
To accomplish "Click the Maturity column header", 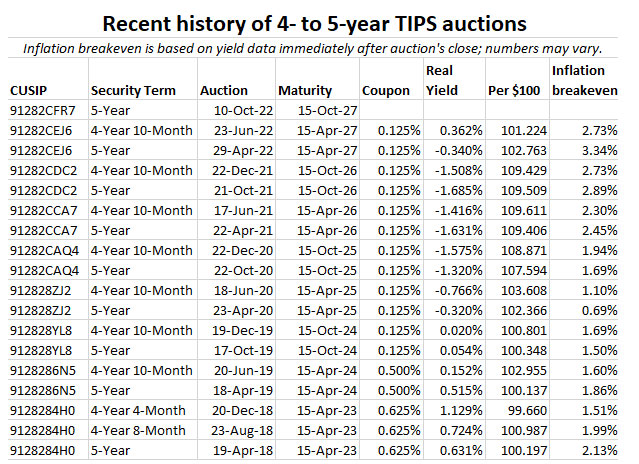I will click(x=306, y=91).
